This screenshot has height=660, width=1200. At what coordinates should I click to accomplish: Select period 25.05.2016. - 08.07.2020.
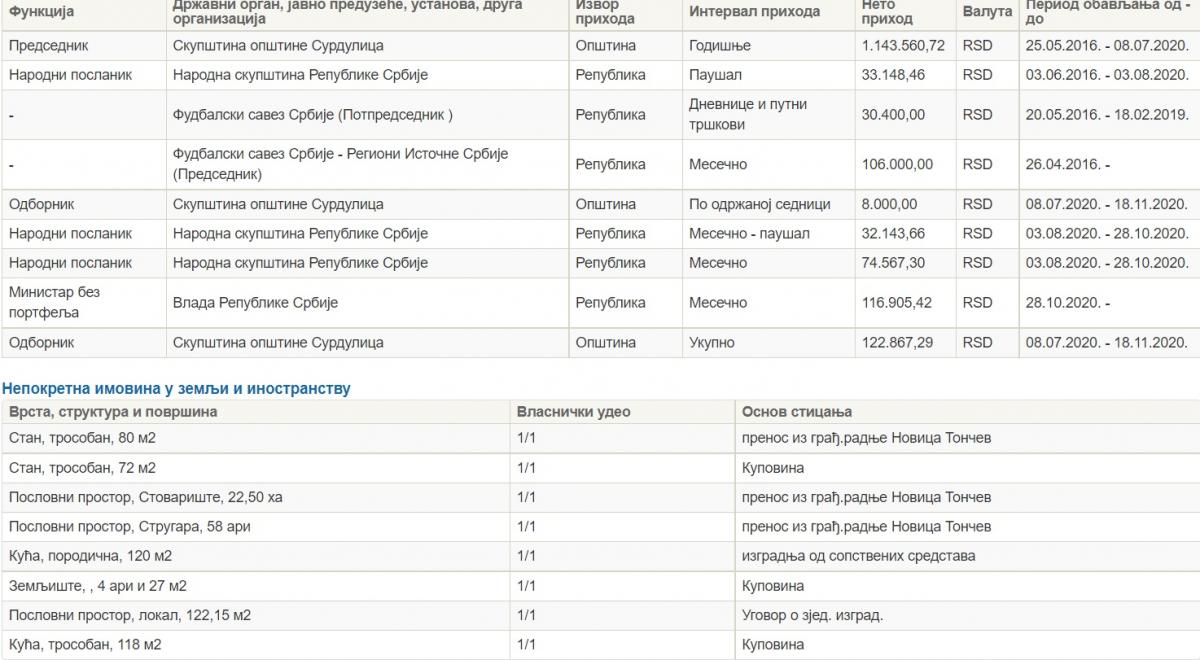[1106, 46]
